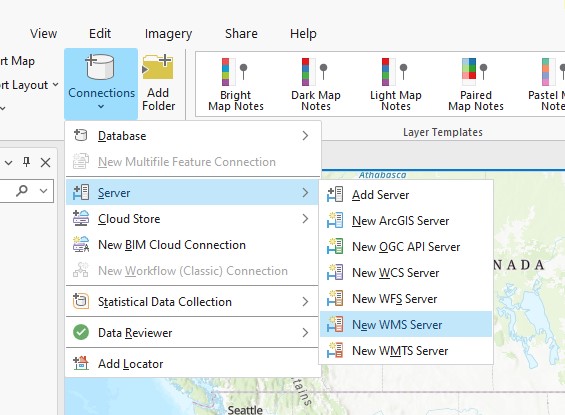Open the Share ribbon tab
Viewport: 565px width, 415px height.
click(x=241, y=34)
